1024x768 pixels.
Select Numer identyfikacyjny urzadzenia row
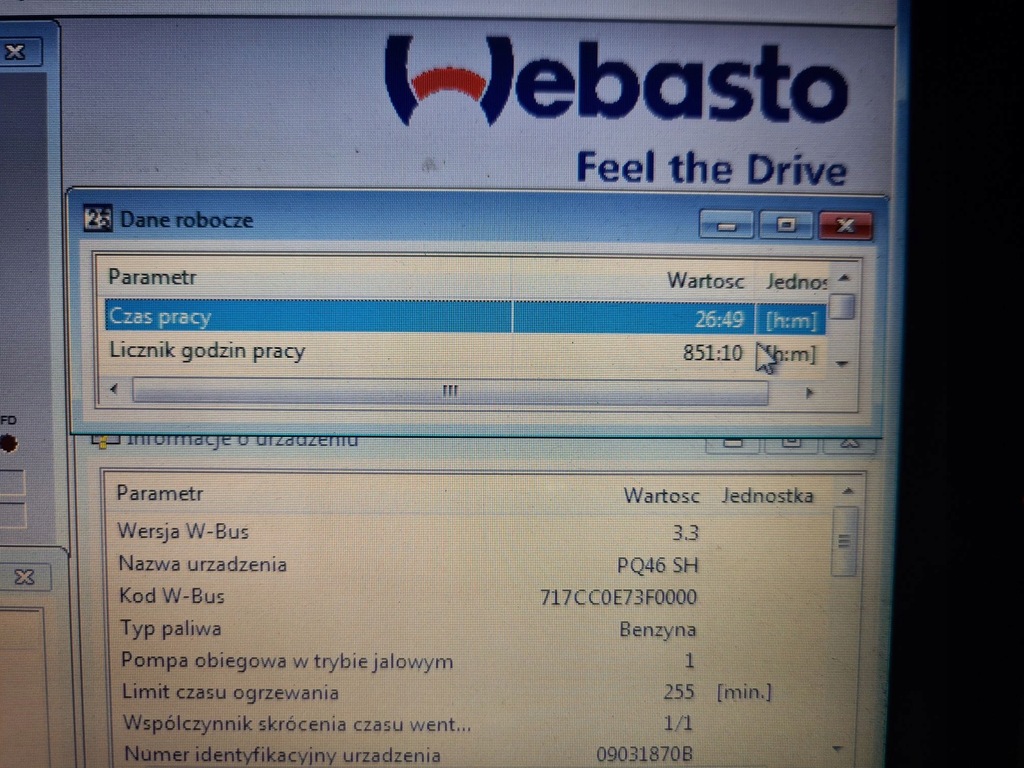coord(470,754)
